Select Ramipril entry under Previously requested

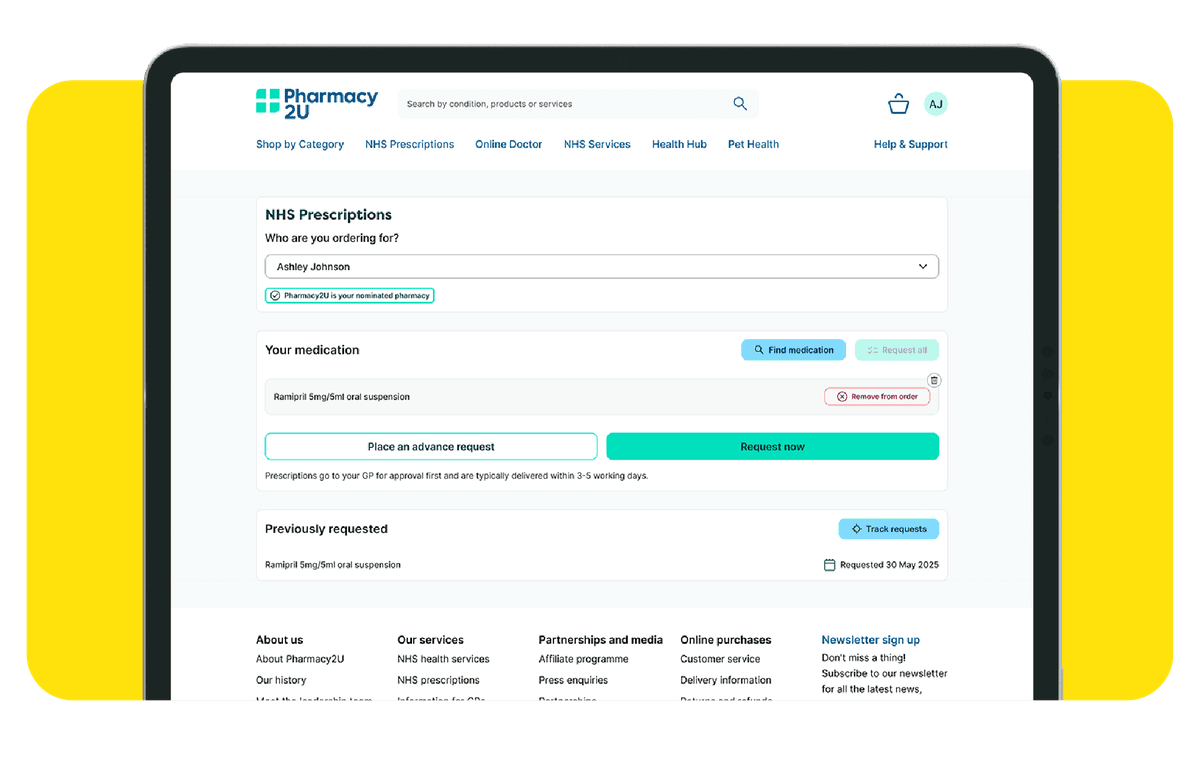tap(333, 565)
